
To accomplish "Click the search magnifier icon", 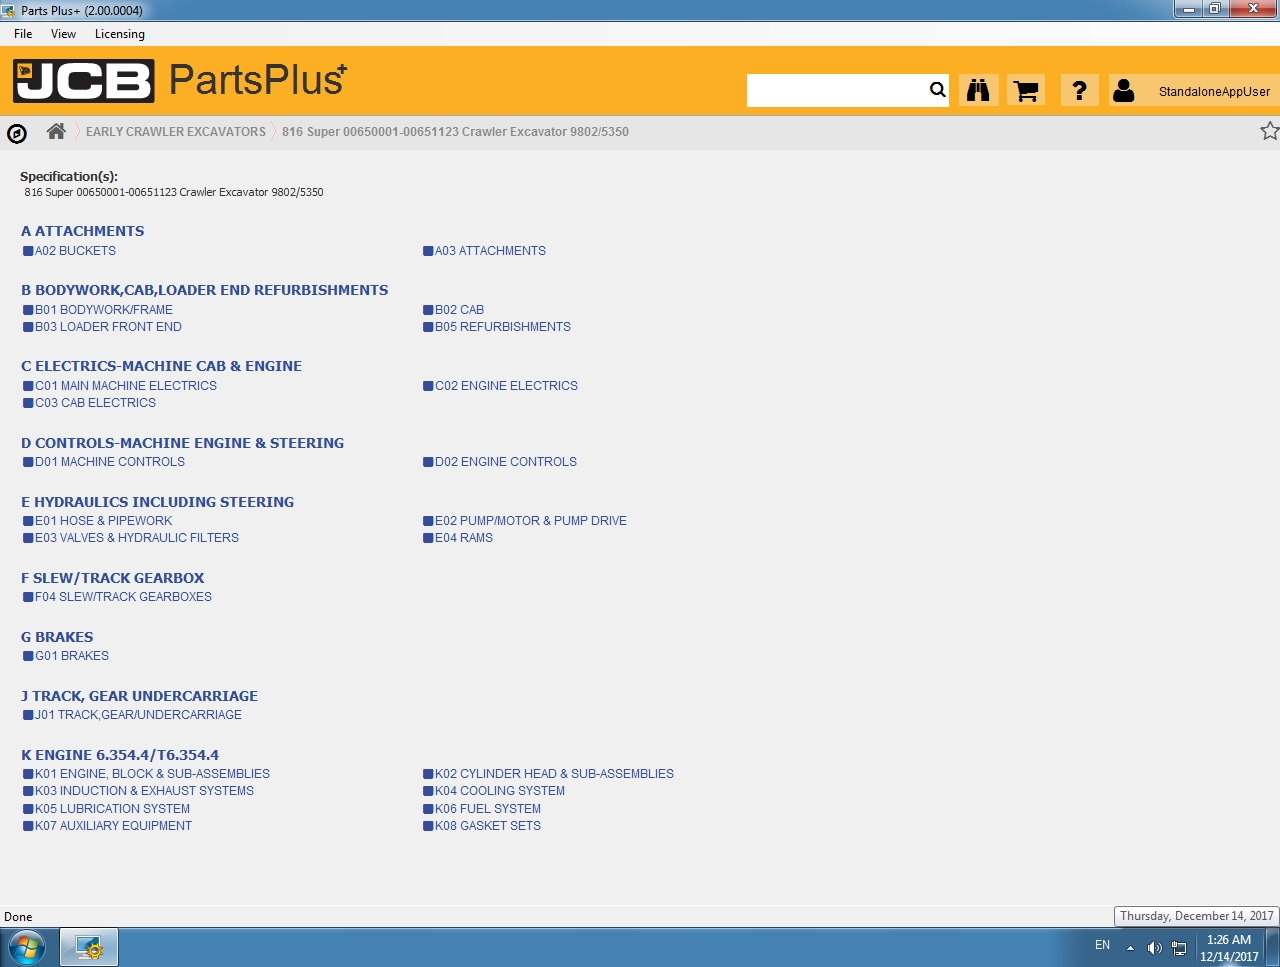I will point(937,90).
